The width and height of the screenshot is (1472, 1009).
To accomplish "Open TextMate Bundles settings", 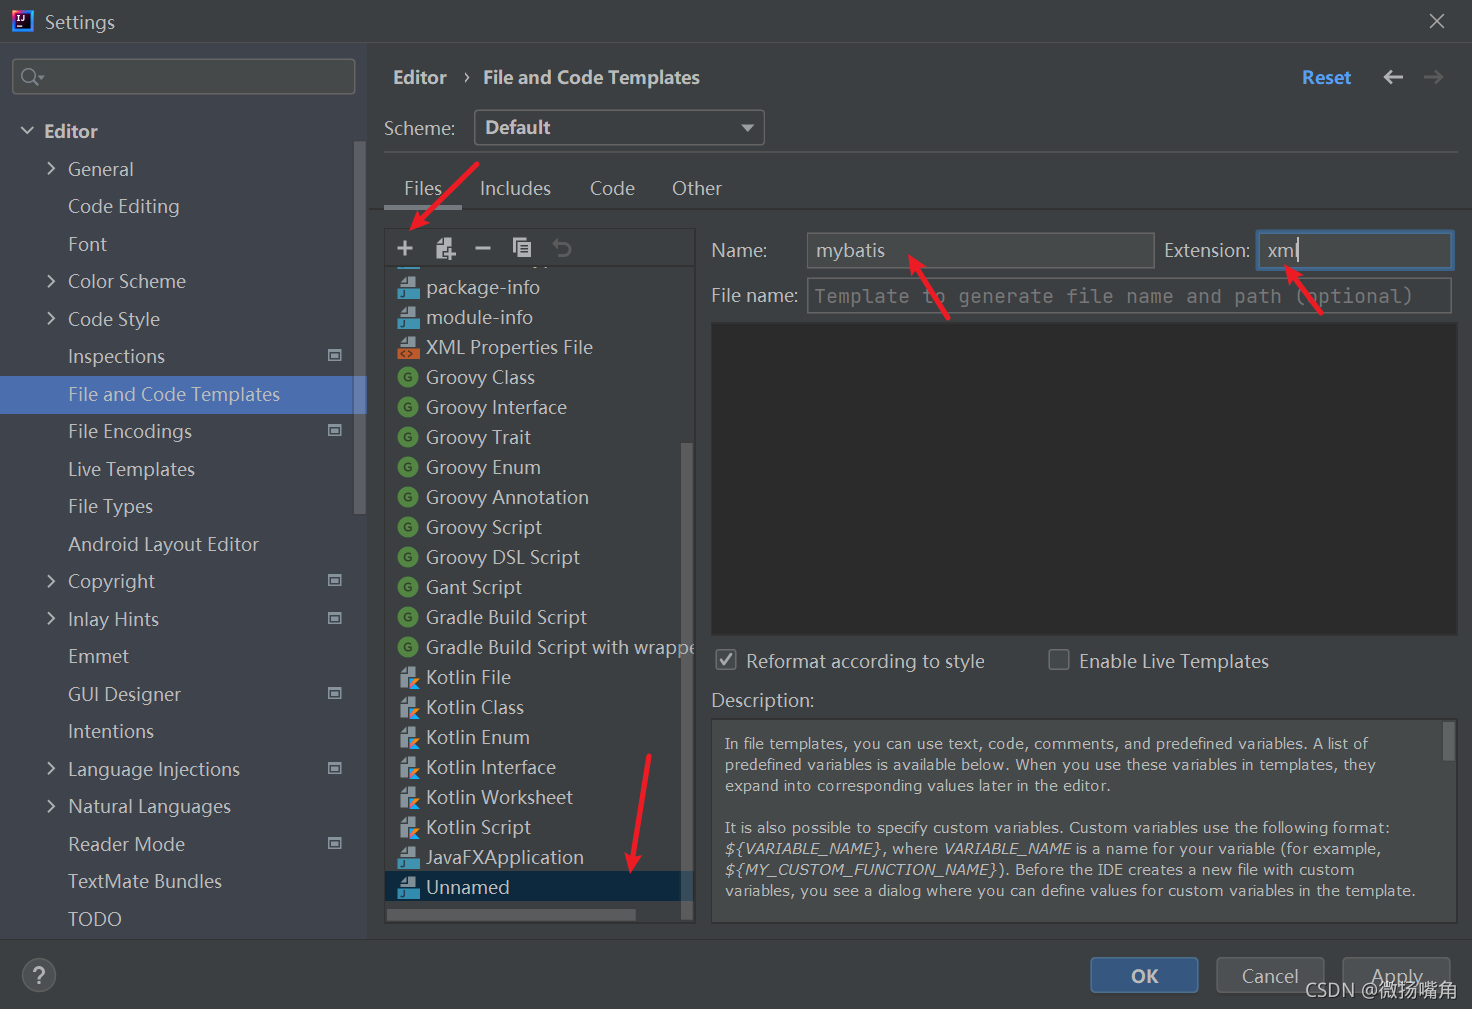I will pos(145,881).
